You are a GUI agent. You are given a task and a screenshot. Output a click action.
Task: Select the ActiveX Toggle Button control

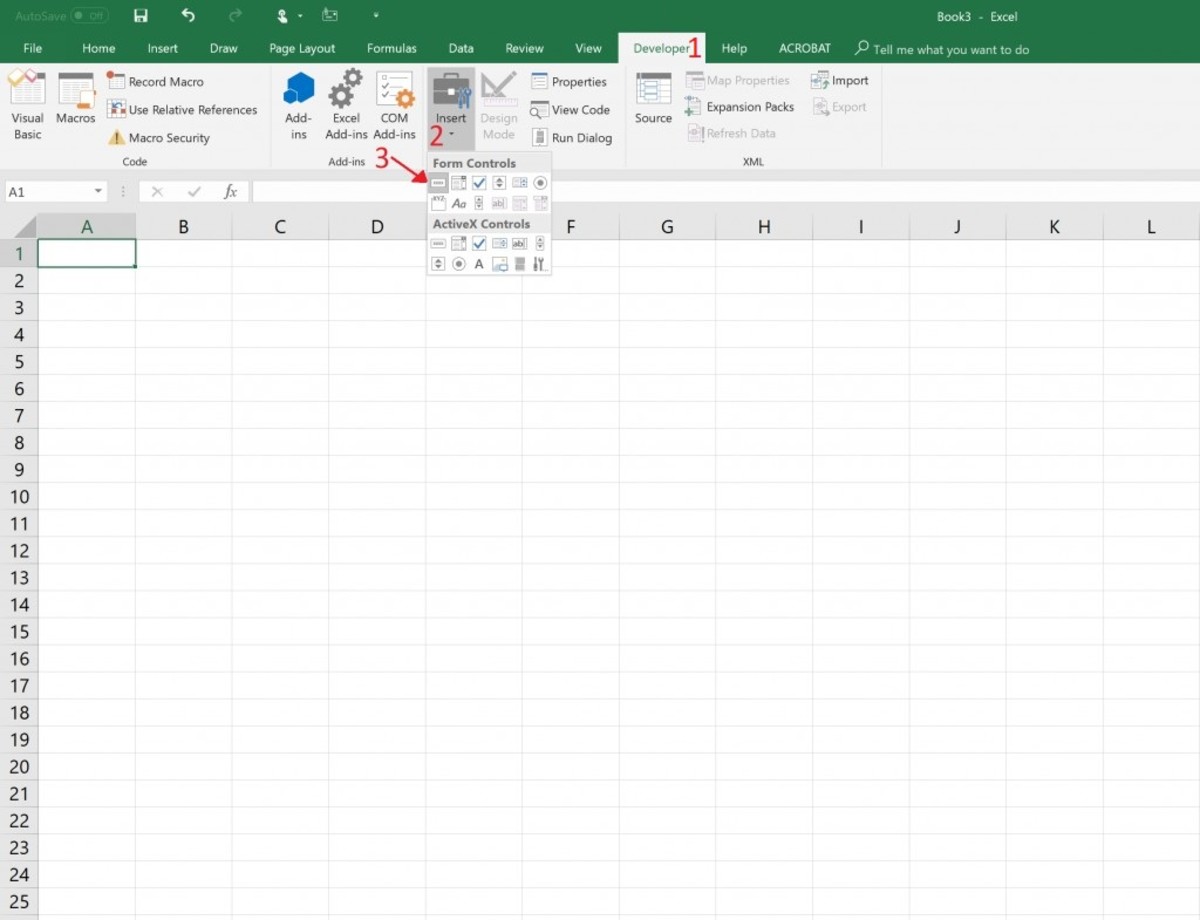tap(519, 263)
